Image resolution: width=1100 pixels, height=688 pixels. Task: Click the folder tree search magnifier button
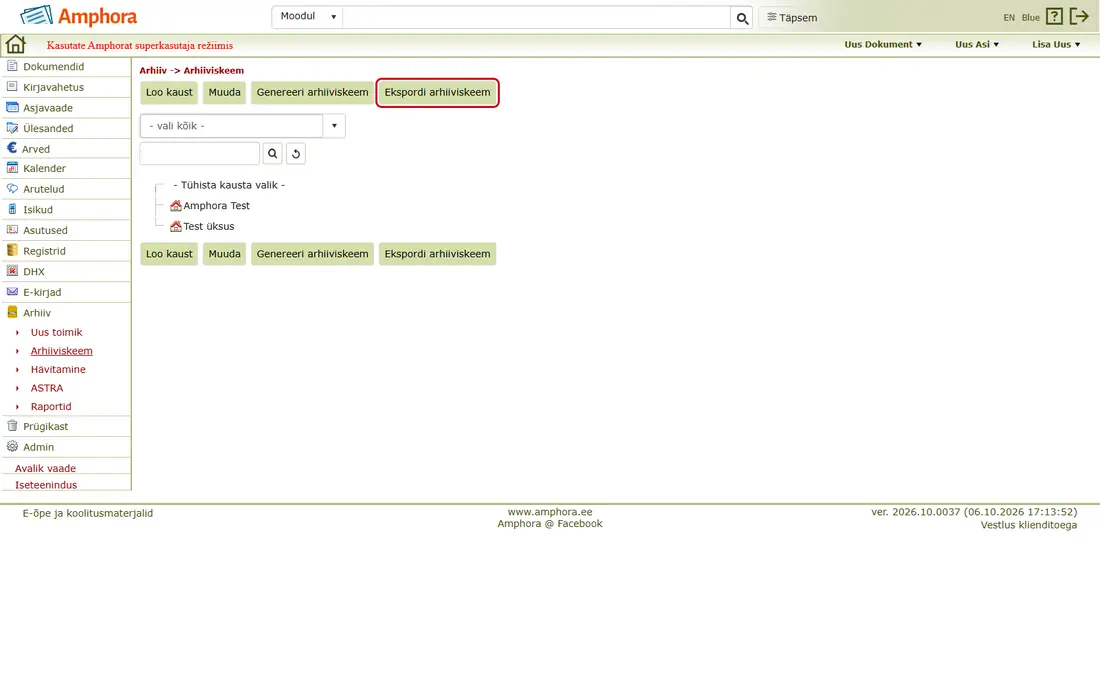[x=272, y=154]
